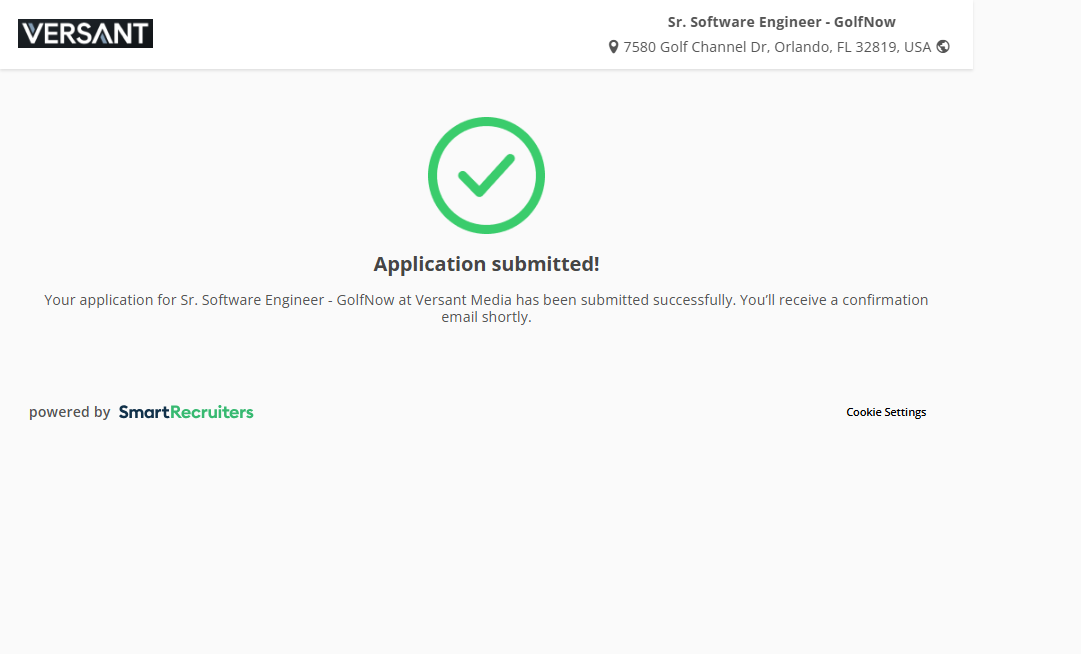1081x654 pixels.
Task: Click the green checkmark success icon
Action: tap(486, 175)
